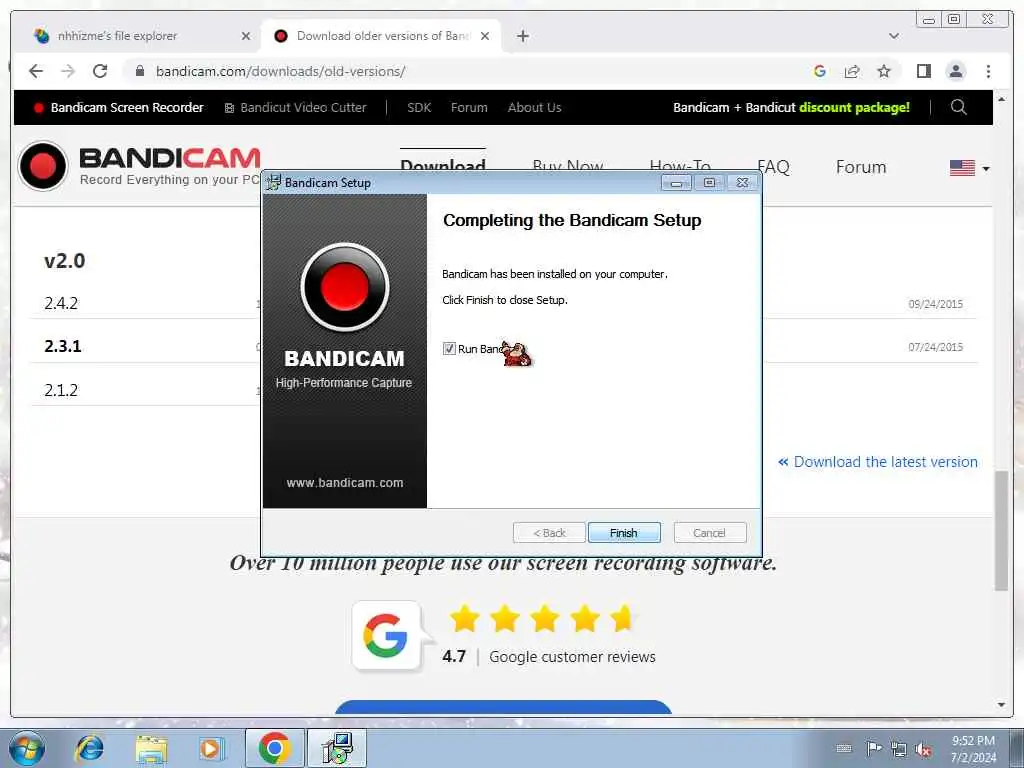
Task: Toggle Chrome side panel icon
Action: click(x=923, y=71)
